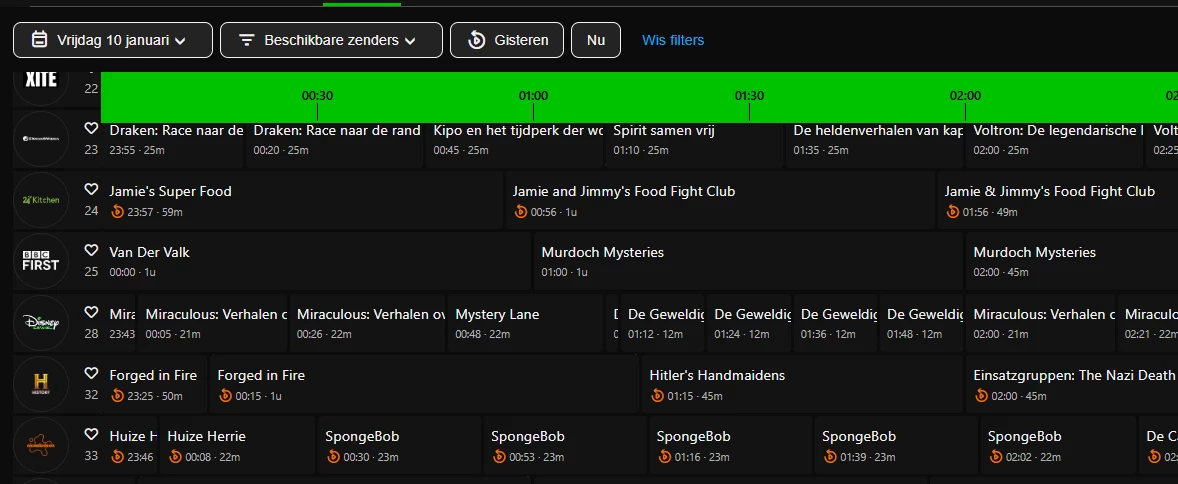Open the Nickelodeon channel logo

click(x=41, y=445)
